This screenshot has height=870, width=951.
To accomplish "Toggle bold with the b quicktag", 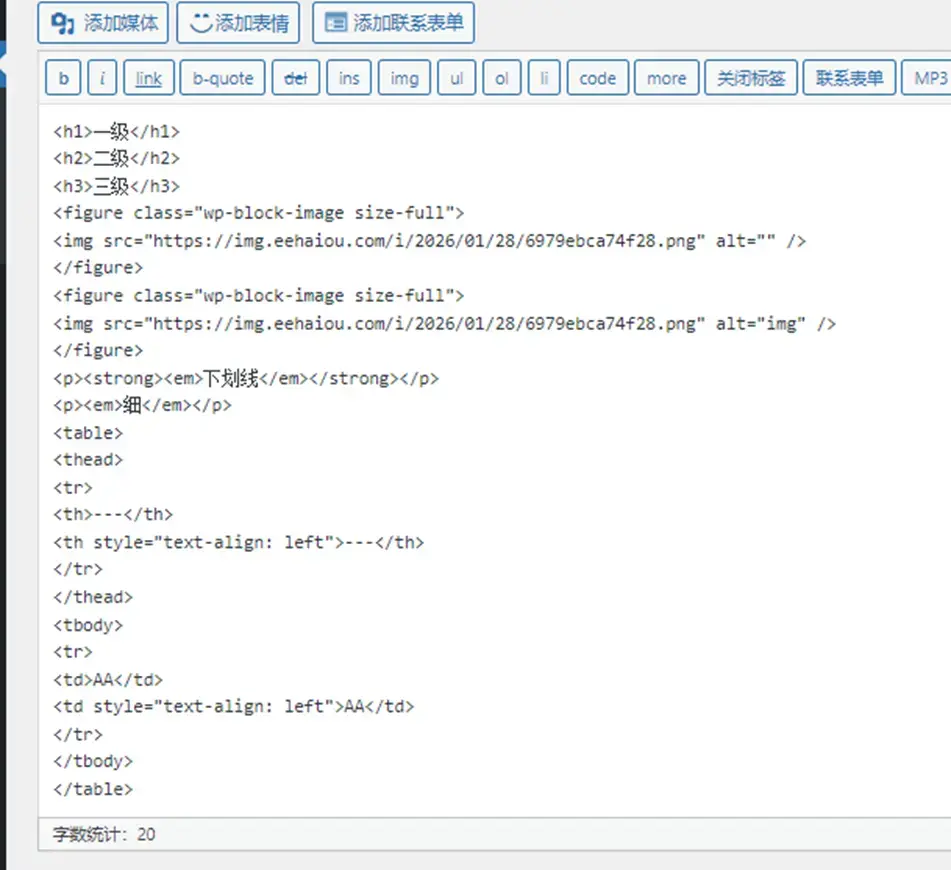I will [x=62, y=78].
